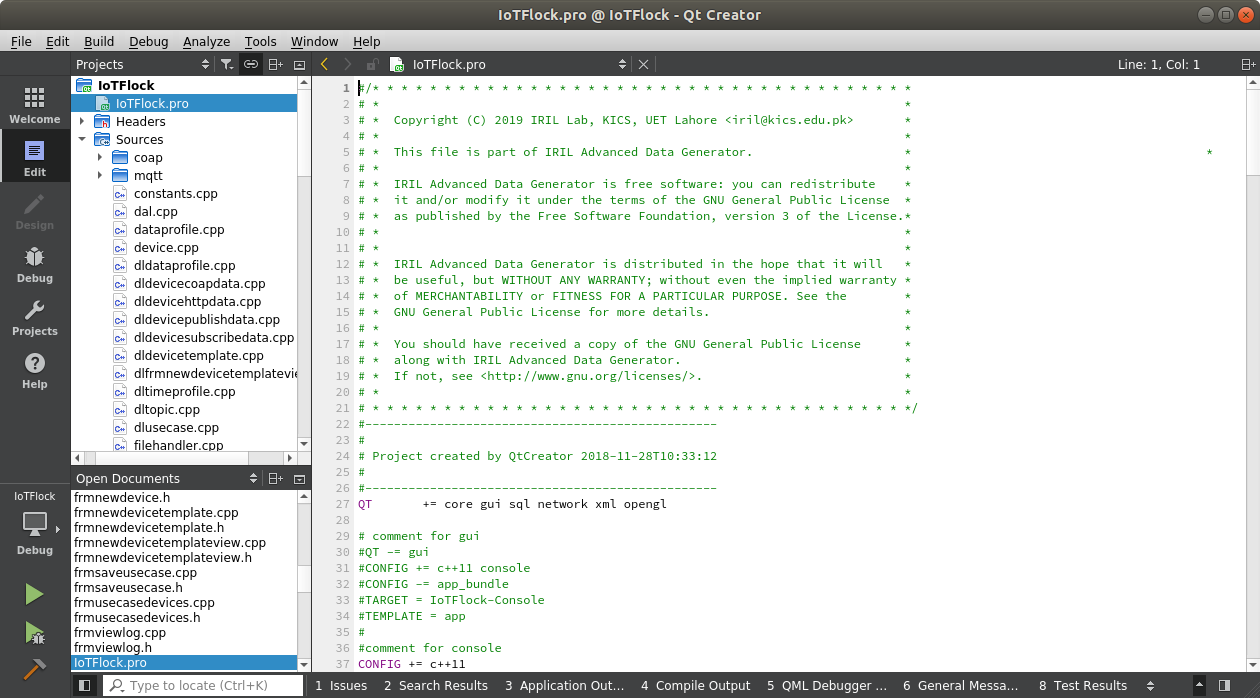Open the Application Output pane
Image resolution: width=1260 pixels, height=698 pixels.
tap(564, 685)
